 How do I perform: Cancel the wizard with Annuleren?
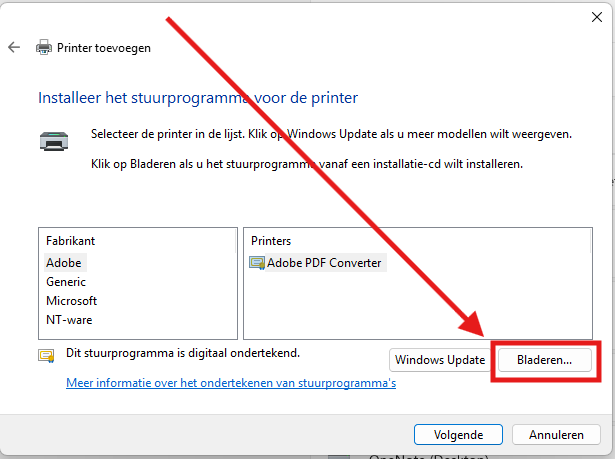(556, 435)
